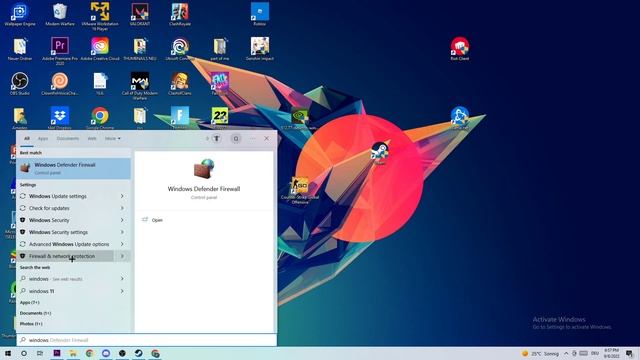
Task: Click the rewards badge icon in search header
Action: (216, 139)
